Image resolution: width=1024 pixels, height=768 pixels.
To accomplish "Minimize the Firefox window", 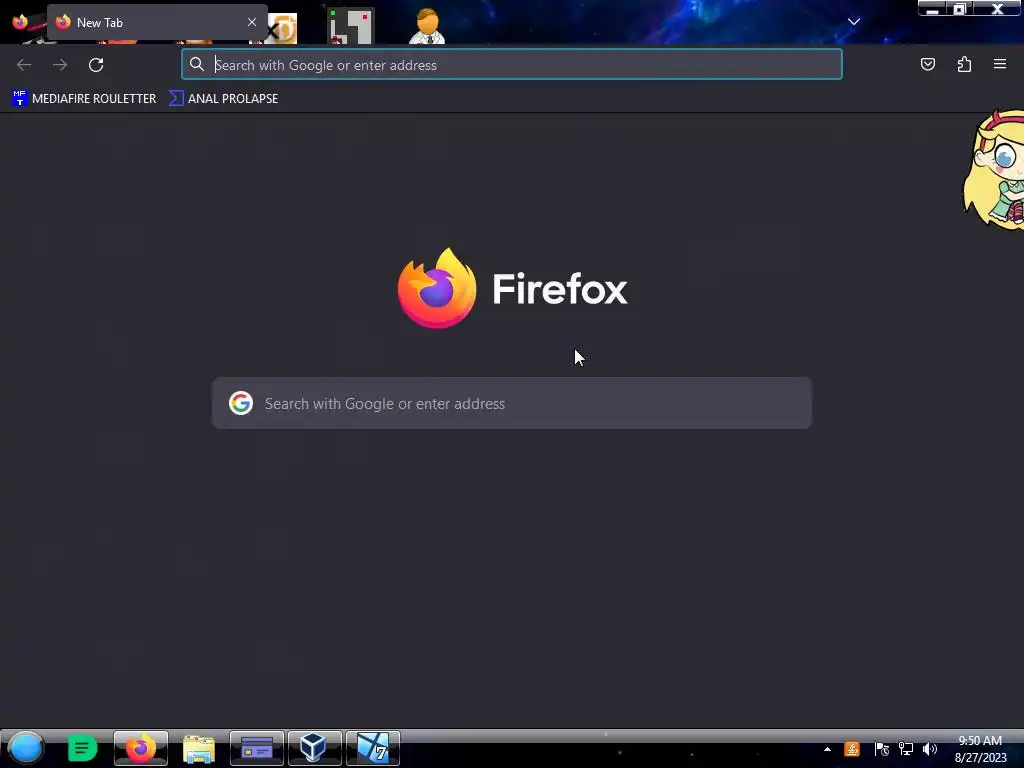I will point(933,8).
